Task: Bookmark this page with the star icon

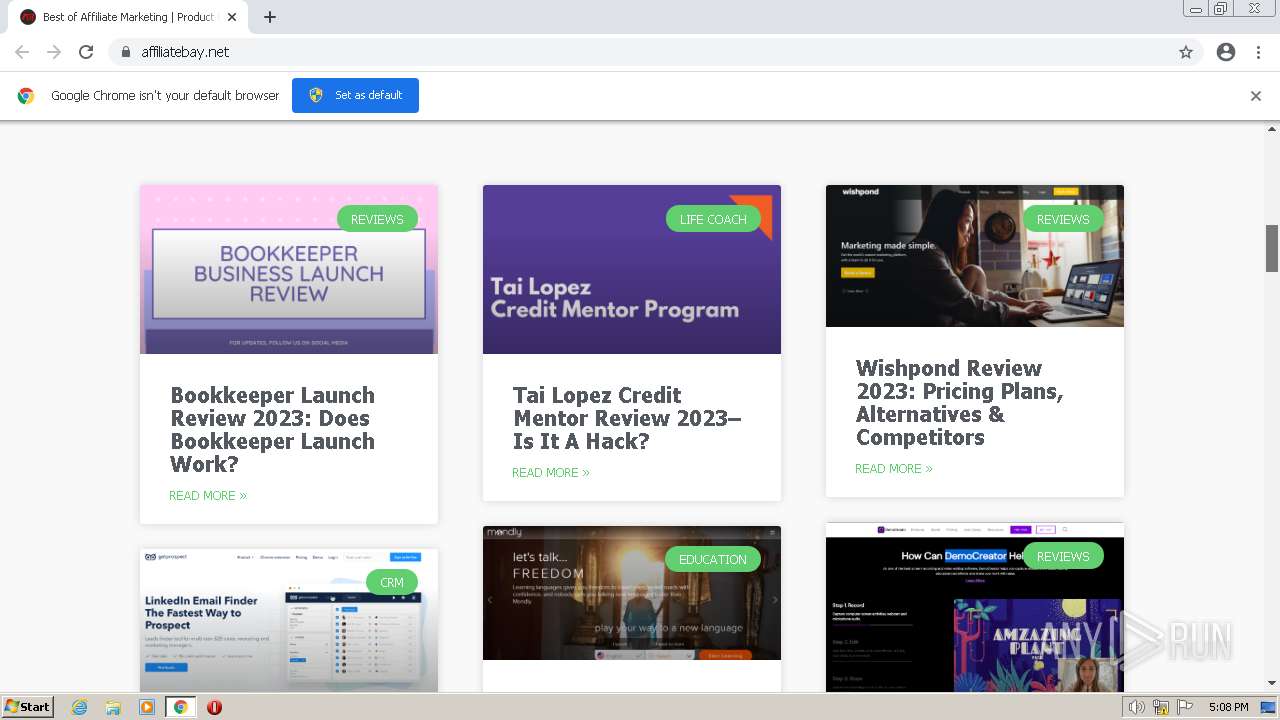Action: 1186,52
